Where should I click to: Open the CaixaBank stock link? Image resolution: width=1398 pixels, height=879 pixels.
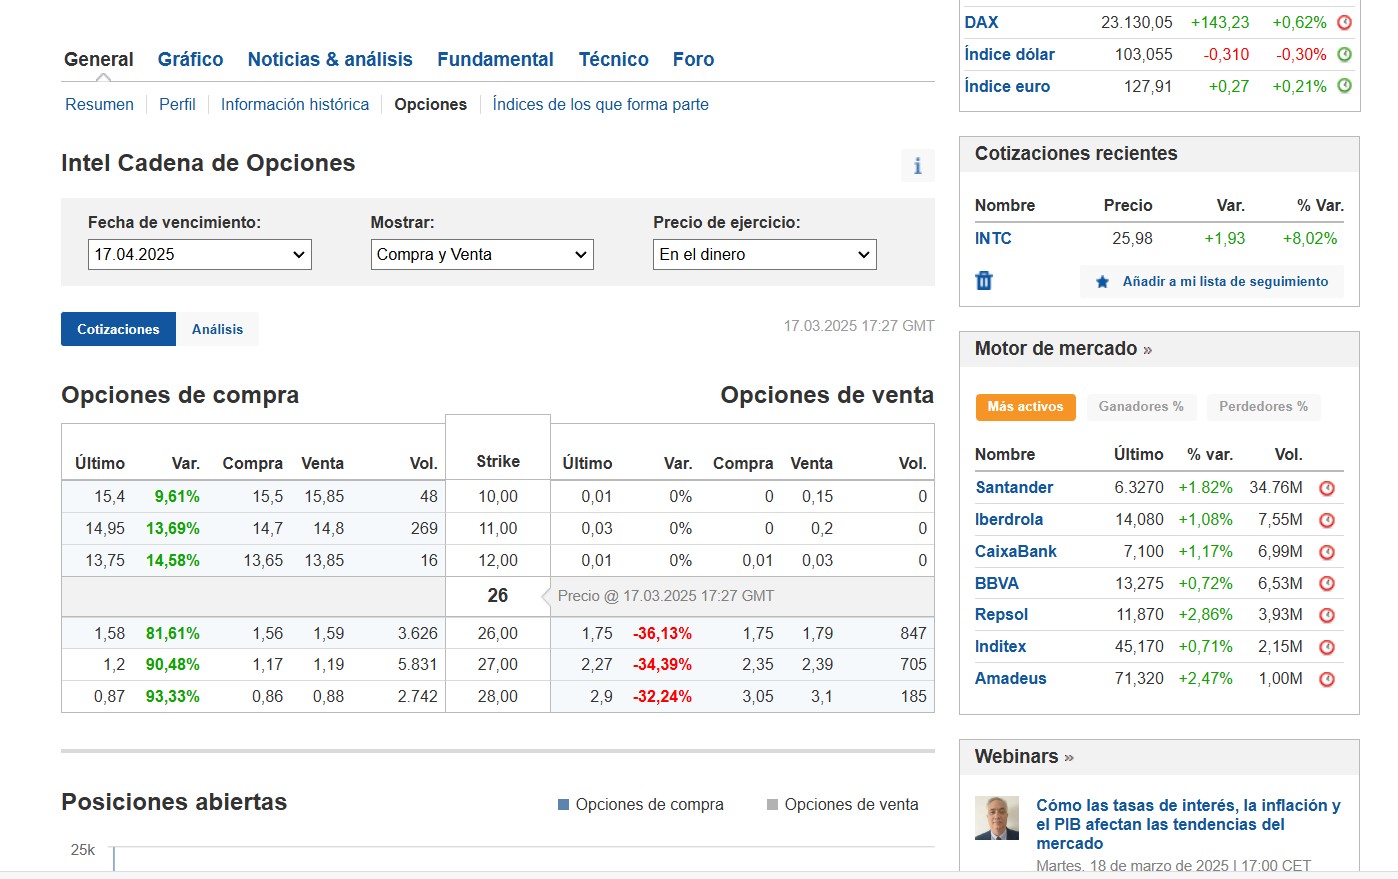tap(1016, 551)
